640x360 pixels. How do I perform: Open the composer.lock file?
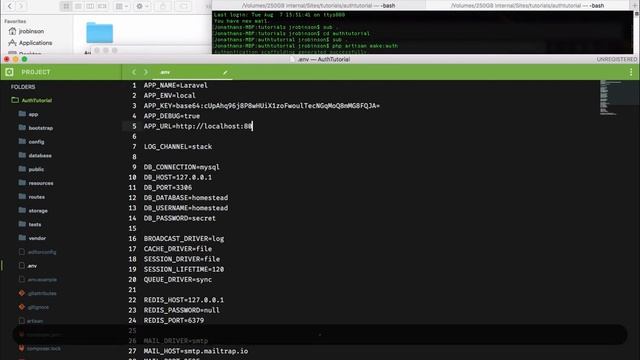coord(40,349)
